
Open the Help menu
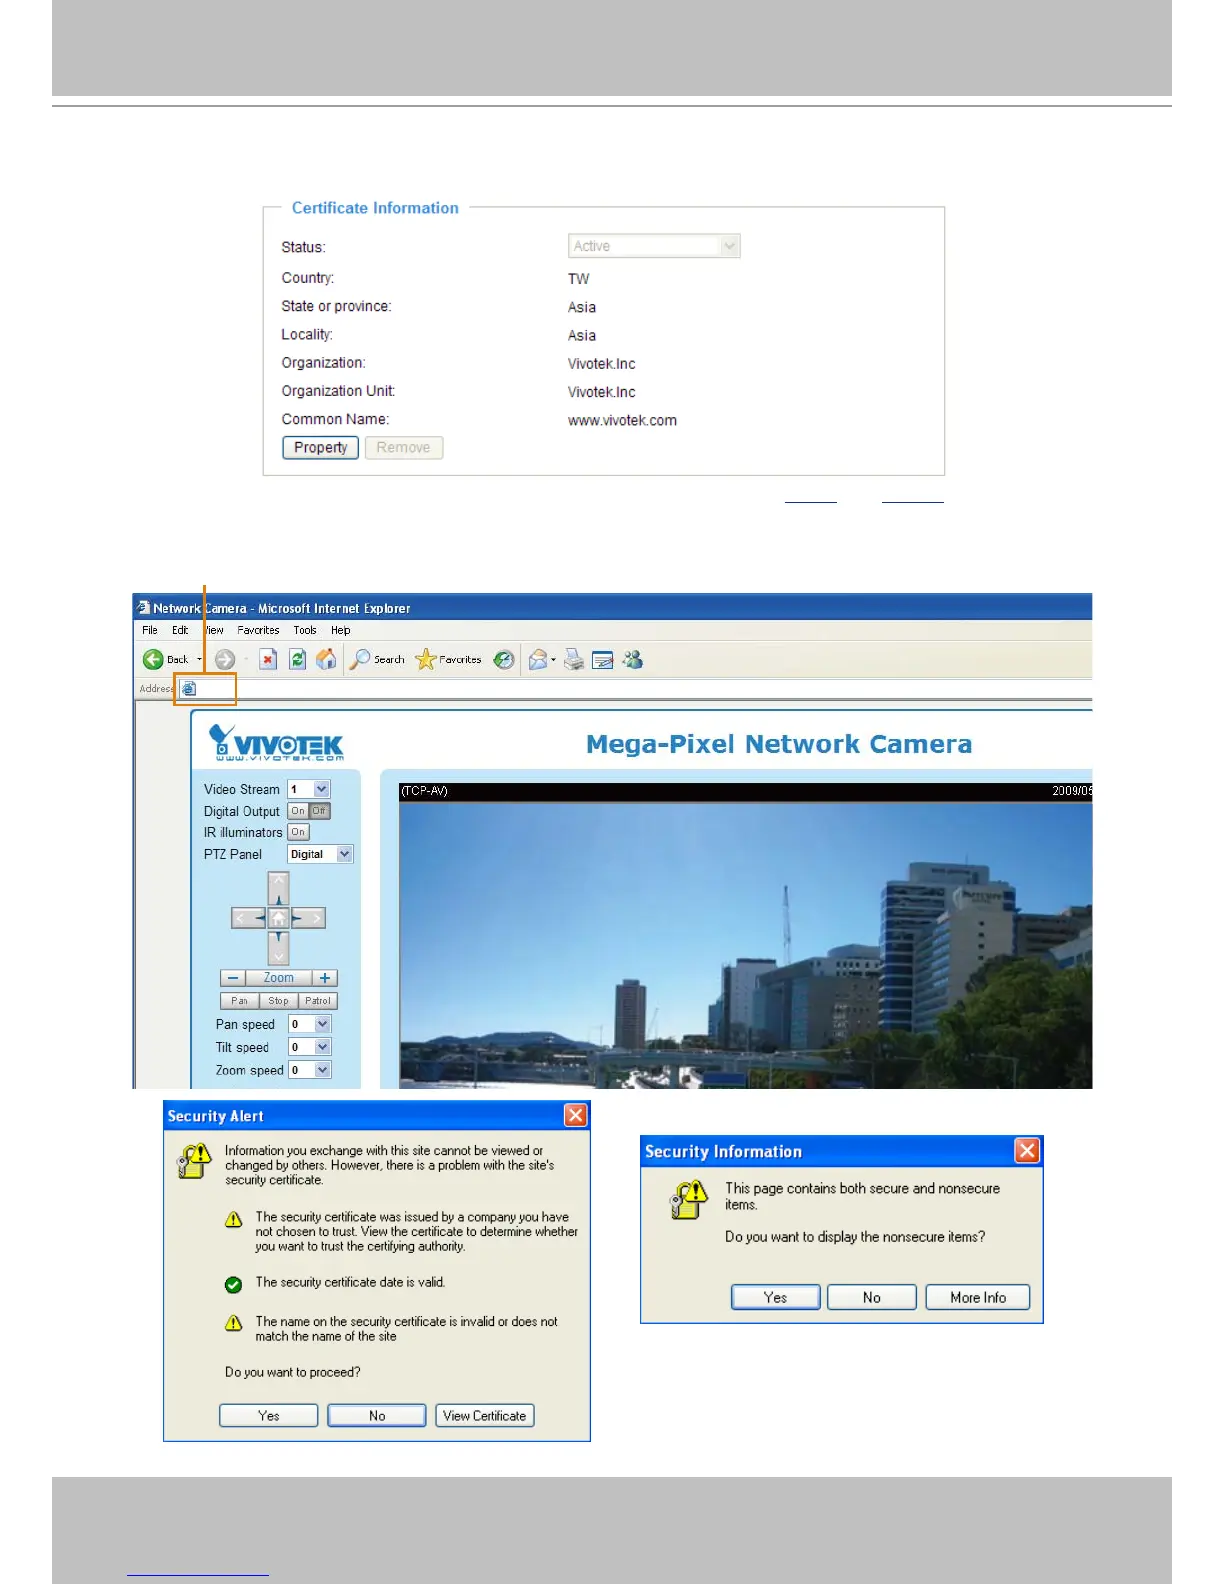click(341, 630)
